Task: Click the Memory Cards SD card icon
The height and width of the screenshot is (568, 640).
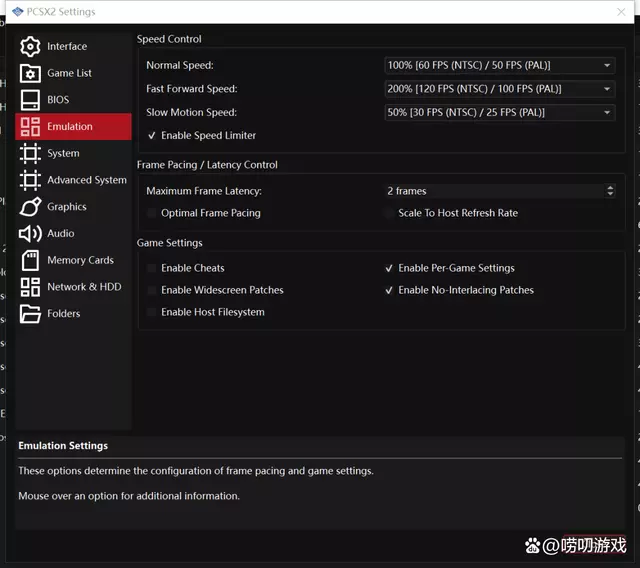Action: (30, 260)
